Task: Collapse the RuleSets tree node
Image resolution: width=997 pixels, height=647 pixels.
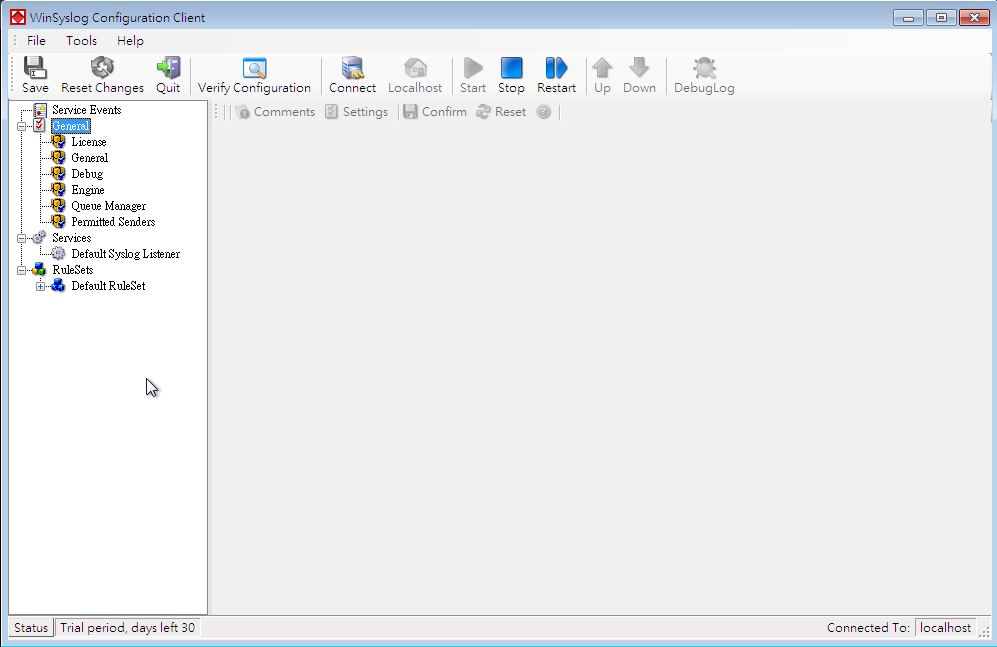Action: coord(22,269)
